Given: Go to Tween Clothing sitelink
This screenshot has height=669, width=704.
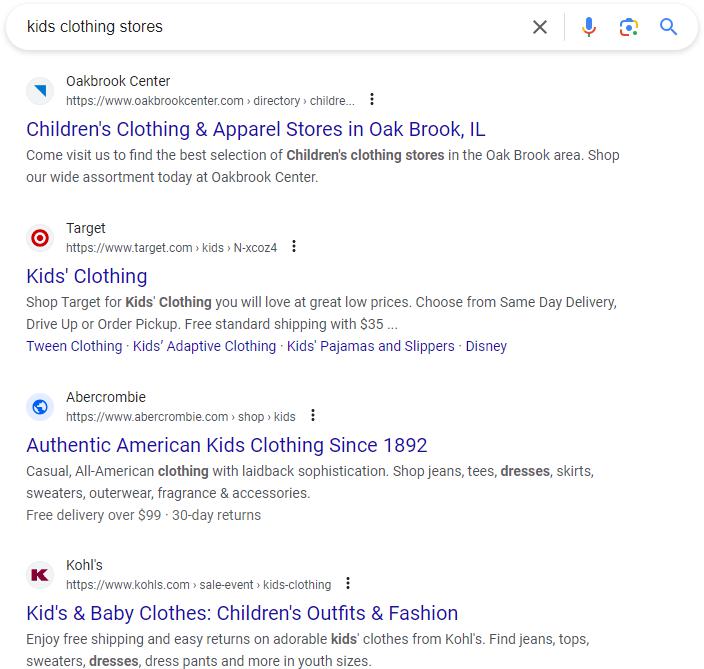Looking at the screenshot, I should click(x=74, y=346).
